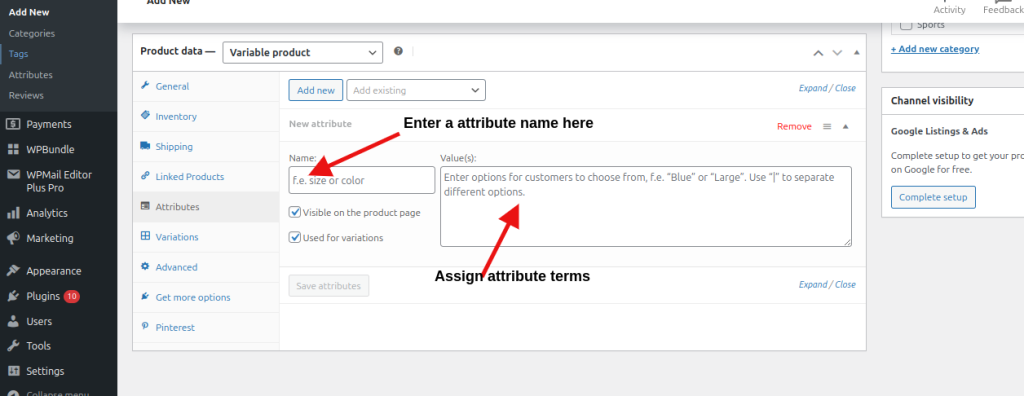The image size is (1024, 396).
Task: Open the Reviews submenu item
Action: 26,95
